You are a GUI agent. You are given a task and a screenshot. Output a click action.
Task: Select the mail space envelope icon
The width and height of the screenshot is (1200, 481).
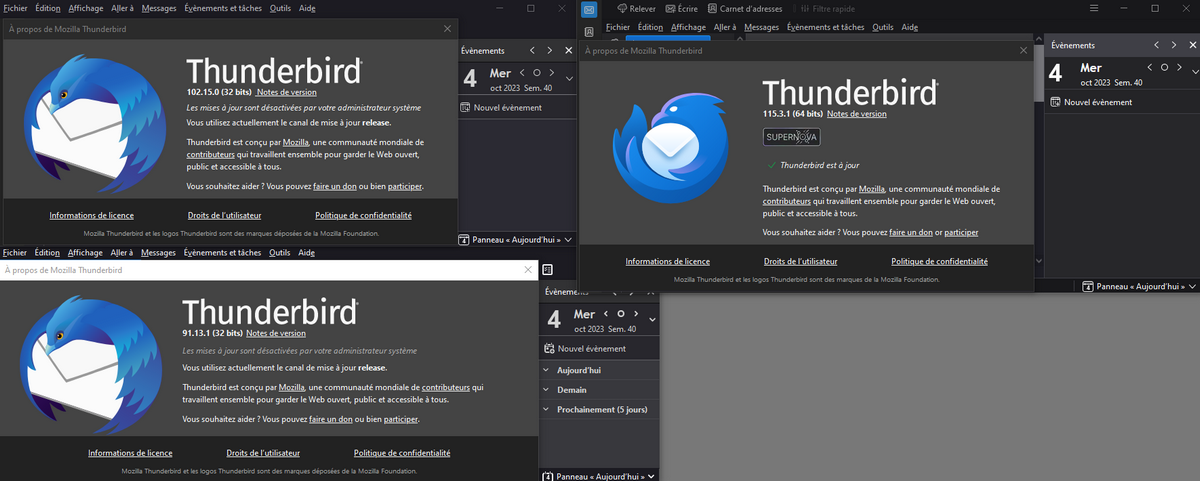(x=590, y=9)
